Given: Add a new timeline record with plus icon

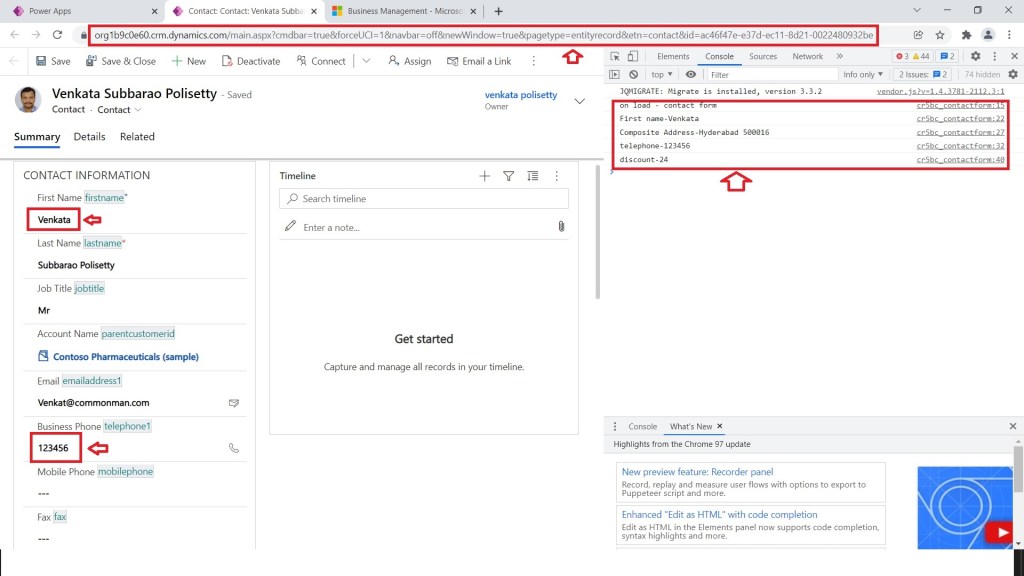Looking at the screenshot, I should 485,176.
